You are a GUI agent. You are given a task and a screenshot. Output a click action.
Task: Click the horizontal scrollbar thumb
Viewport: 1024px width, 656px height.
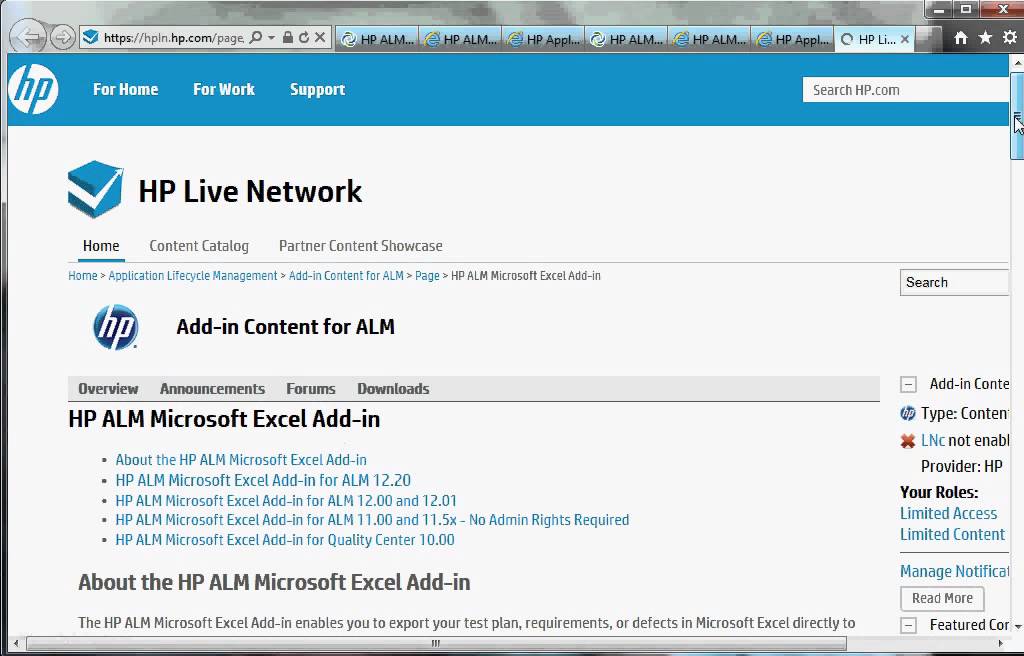pos(436,644)
